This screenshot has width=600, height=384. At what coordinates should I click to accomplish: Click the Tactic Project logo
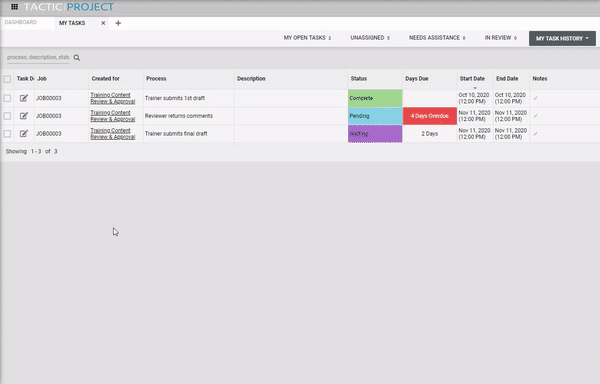(69, 7)
